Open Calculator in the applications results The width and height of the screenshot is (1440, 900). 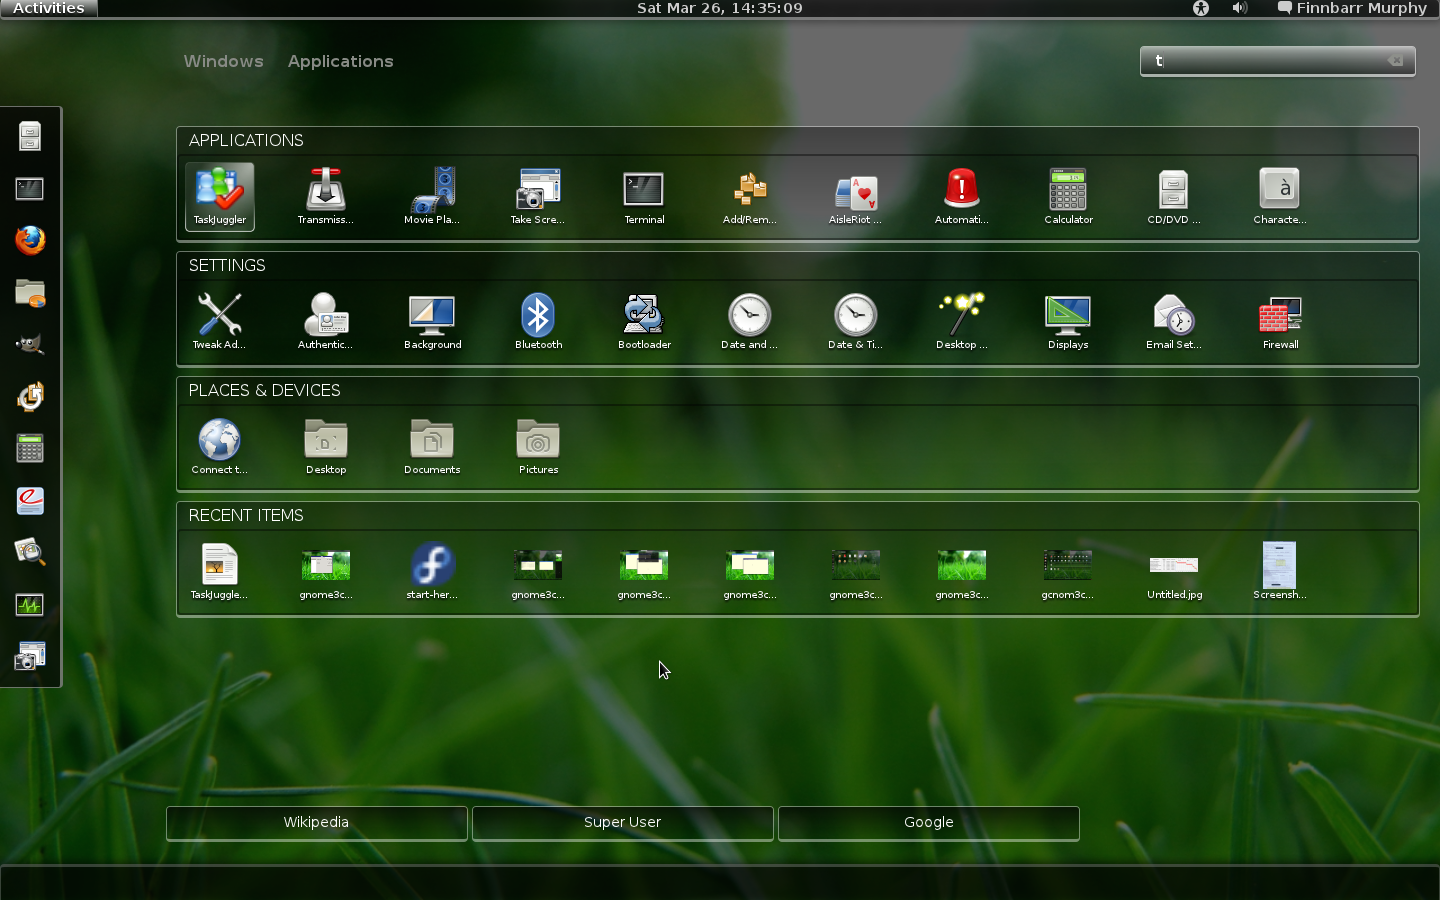(x=1068, y=197)
